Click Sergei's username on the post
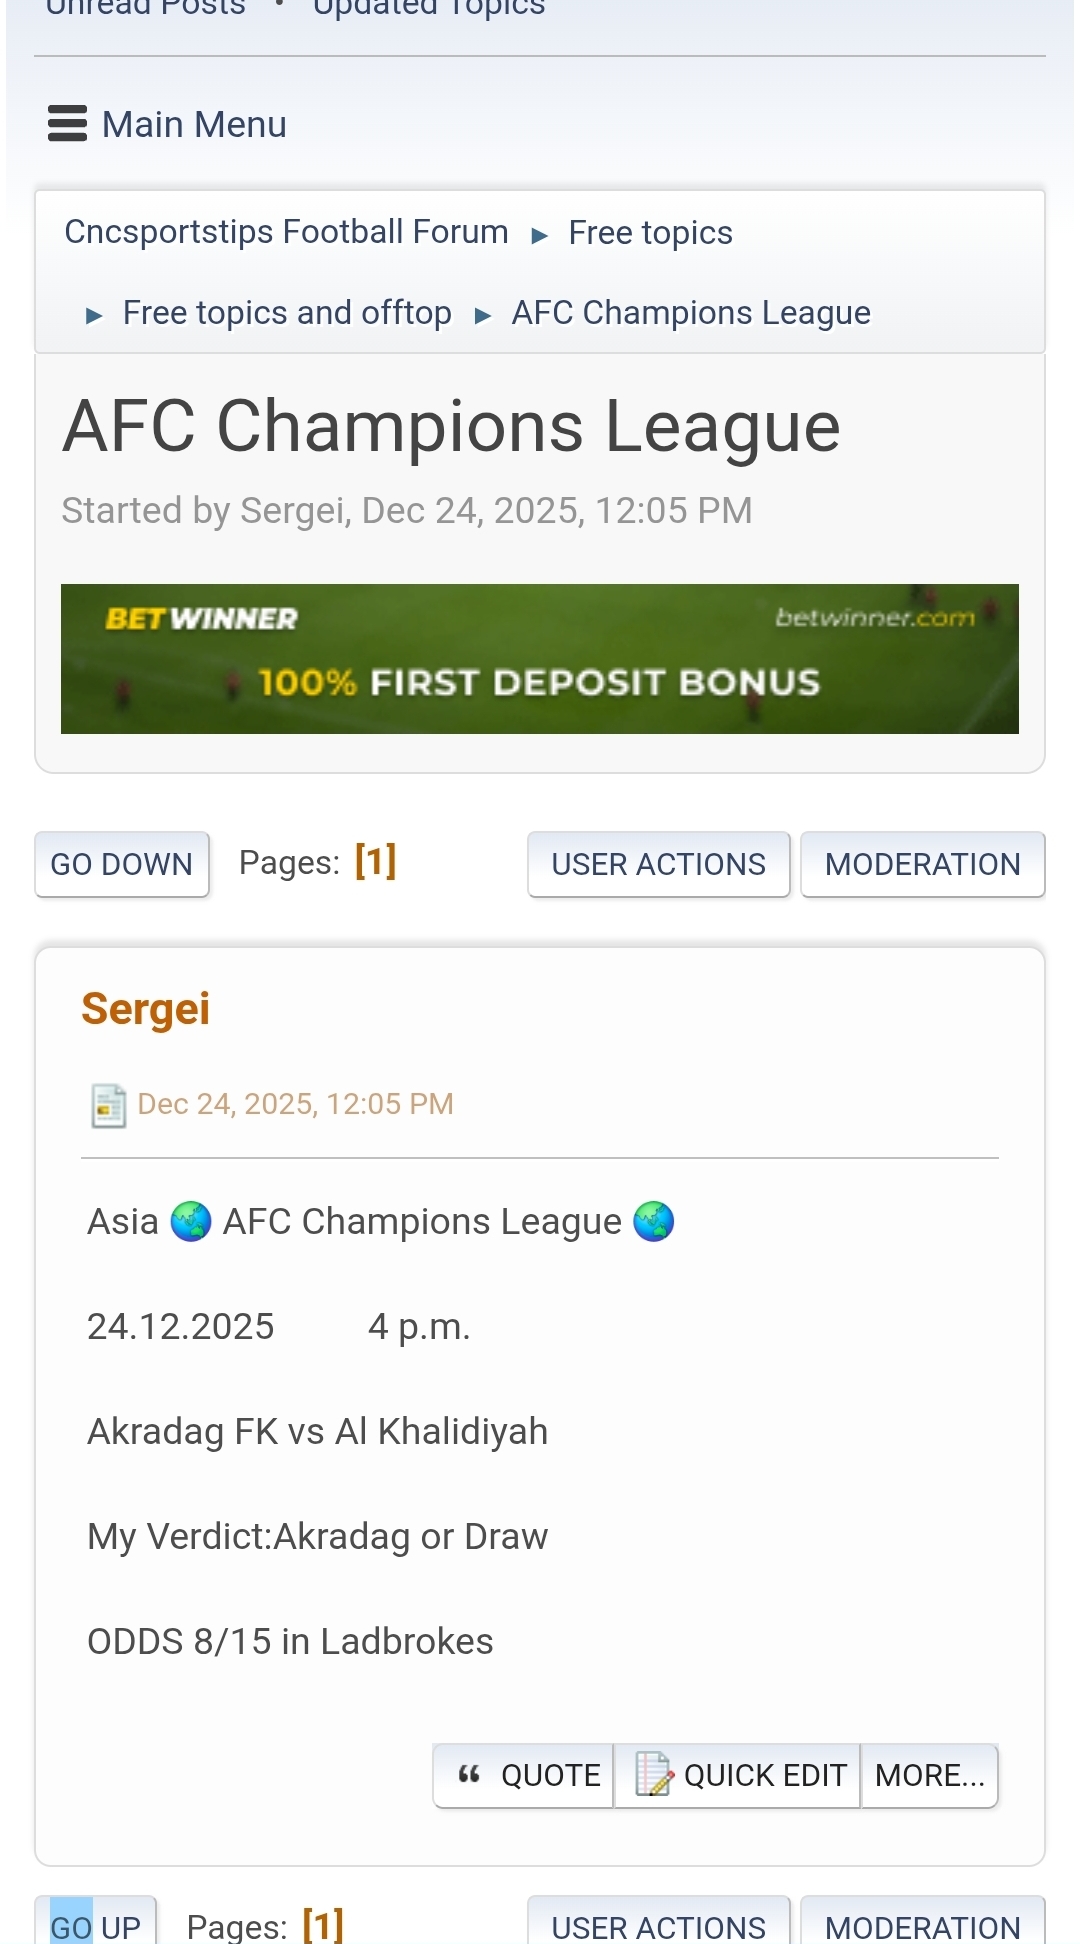 coord(146,1008)
